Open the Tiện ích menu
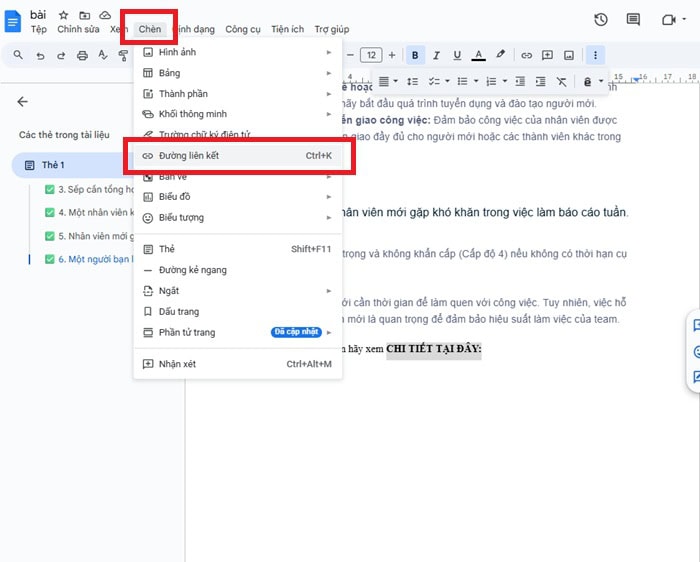 (288, 29)
